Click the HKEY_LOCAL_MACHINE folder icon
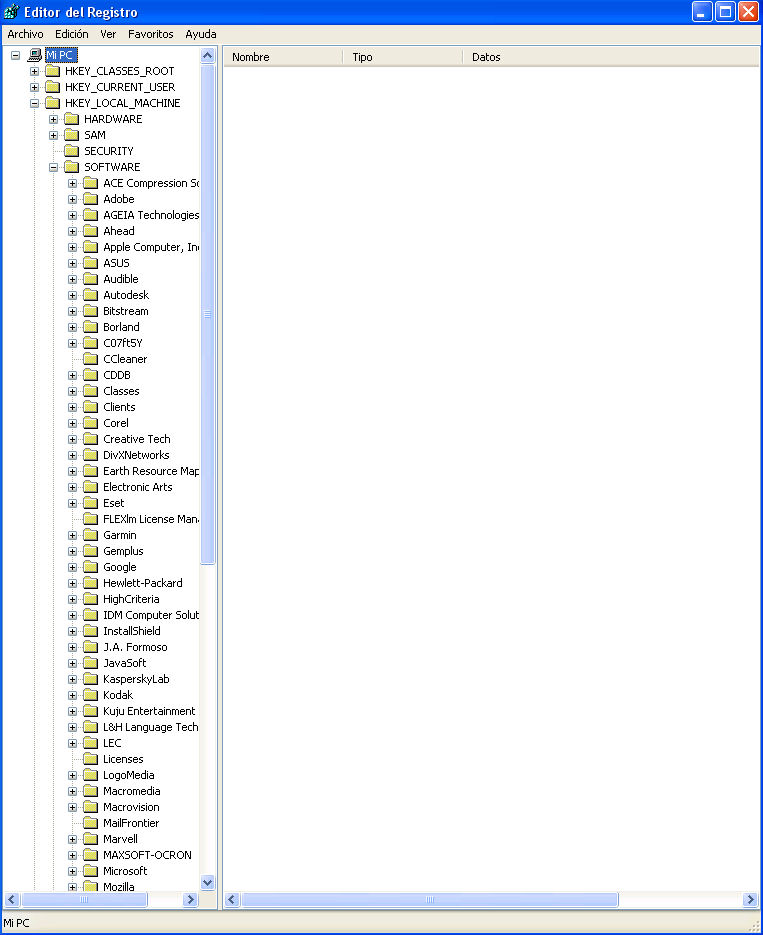This screenshot has width=763, height=935. 53,103
